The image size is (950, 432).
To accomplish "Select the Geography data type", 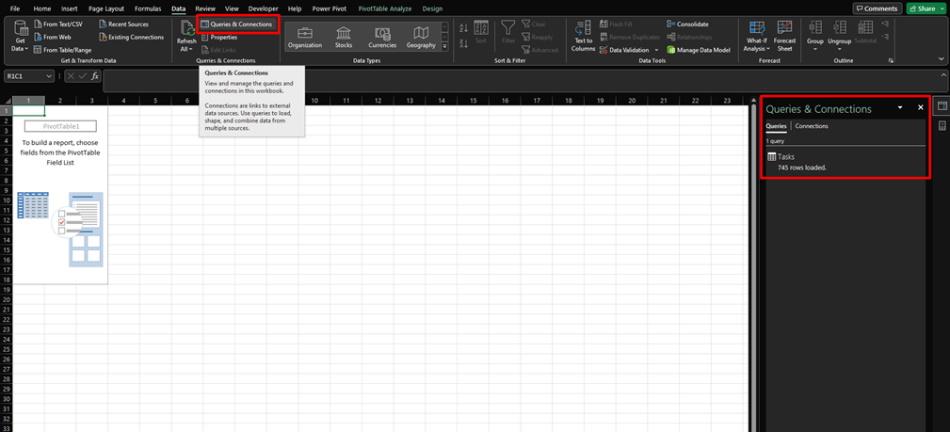I will [x=420, y=38].
